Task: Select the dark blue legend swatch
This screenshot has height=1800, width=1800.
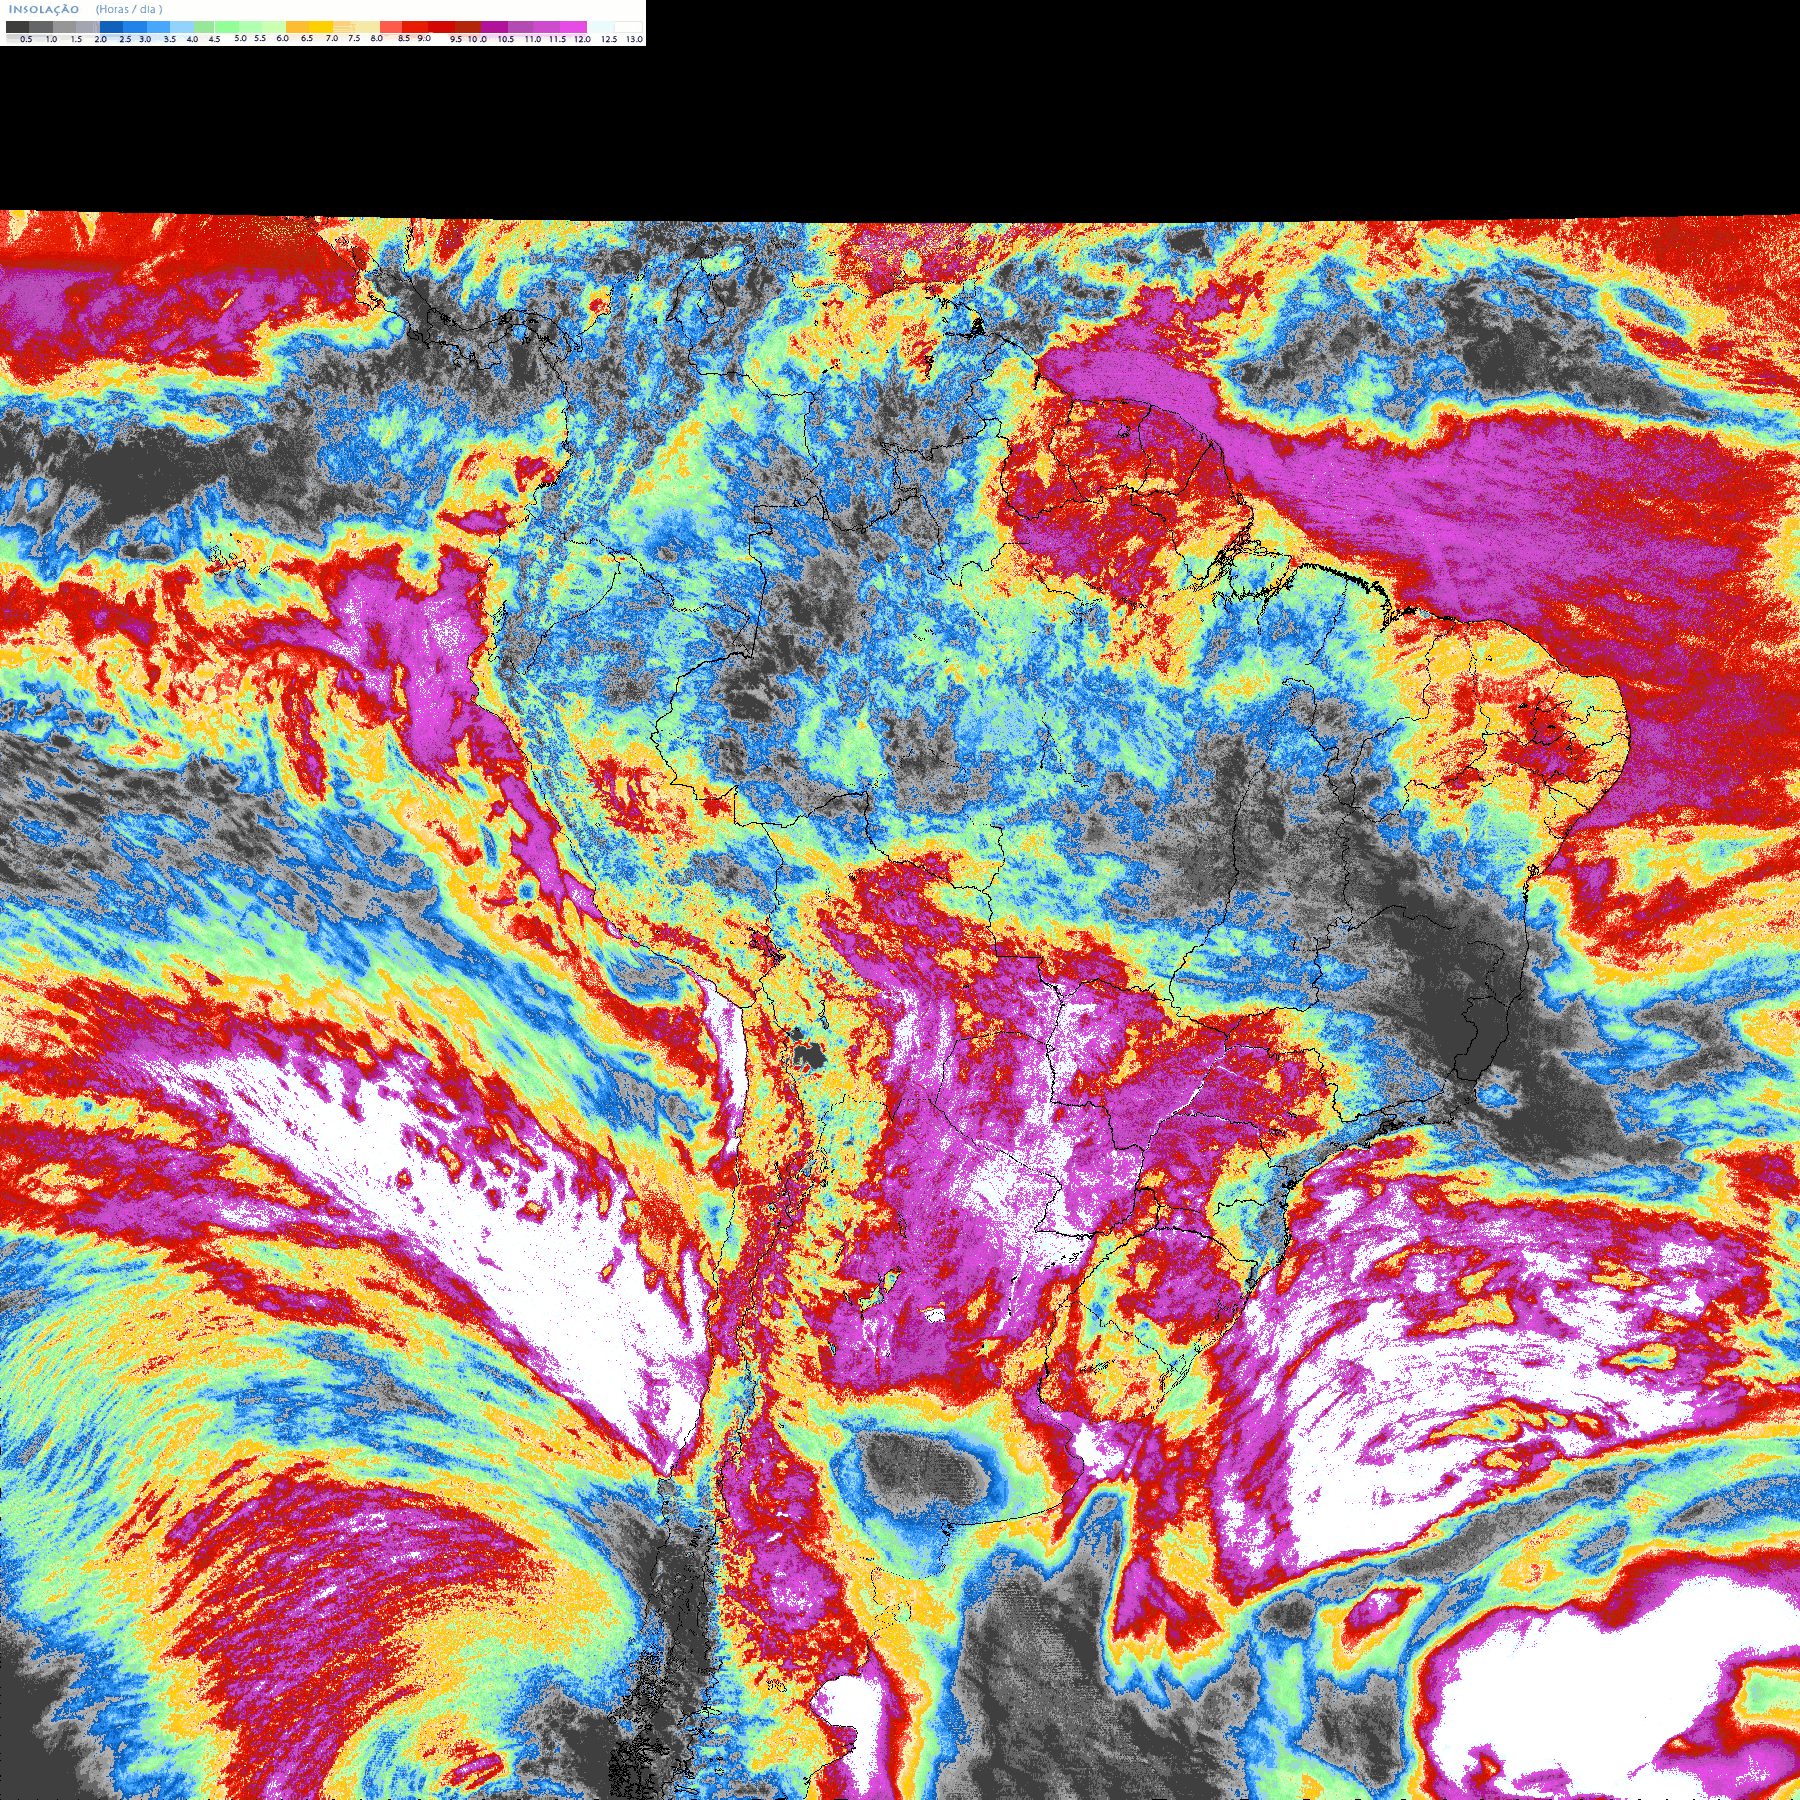Action: [x=111, y=27]
